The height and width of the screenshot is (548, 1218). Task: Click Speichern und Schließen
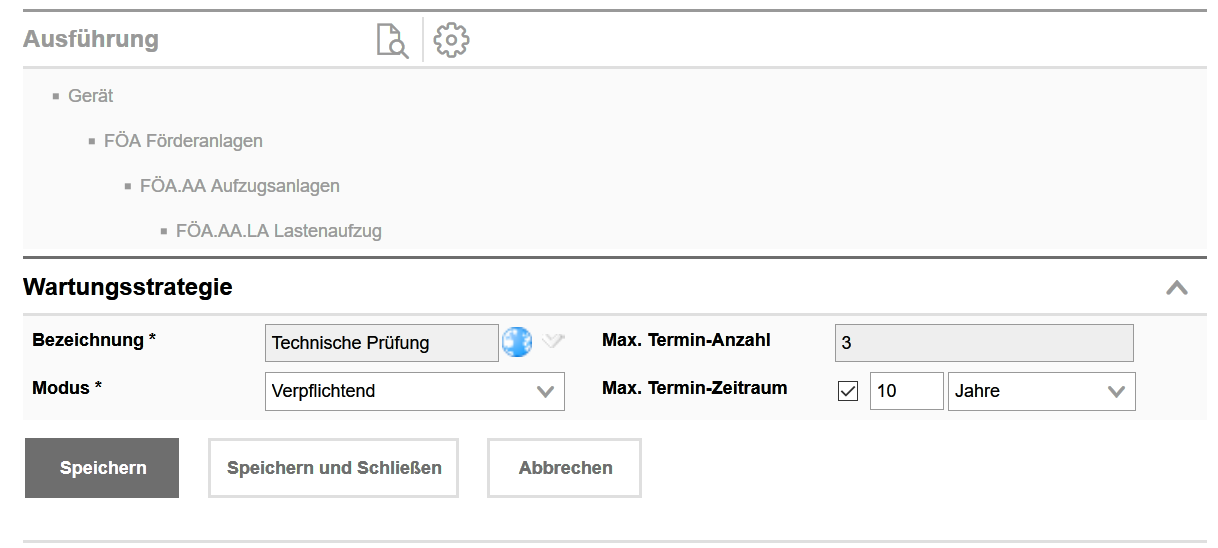click(334, 468)
